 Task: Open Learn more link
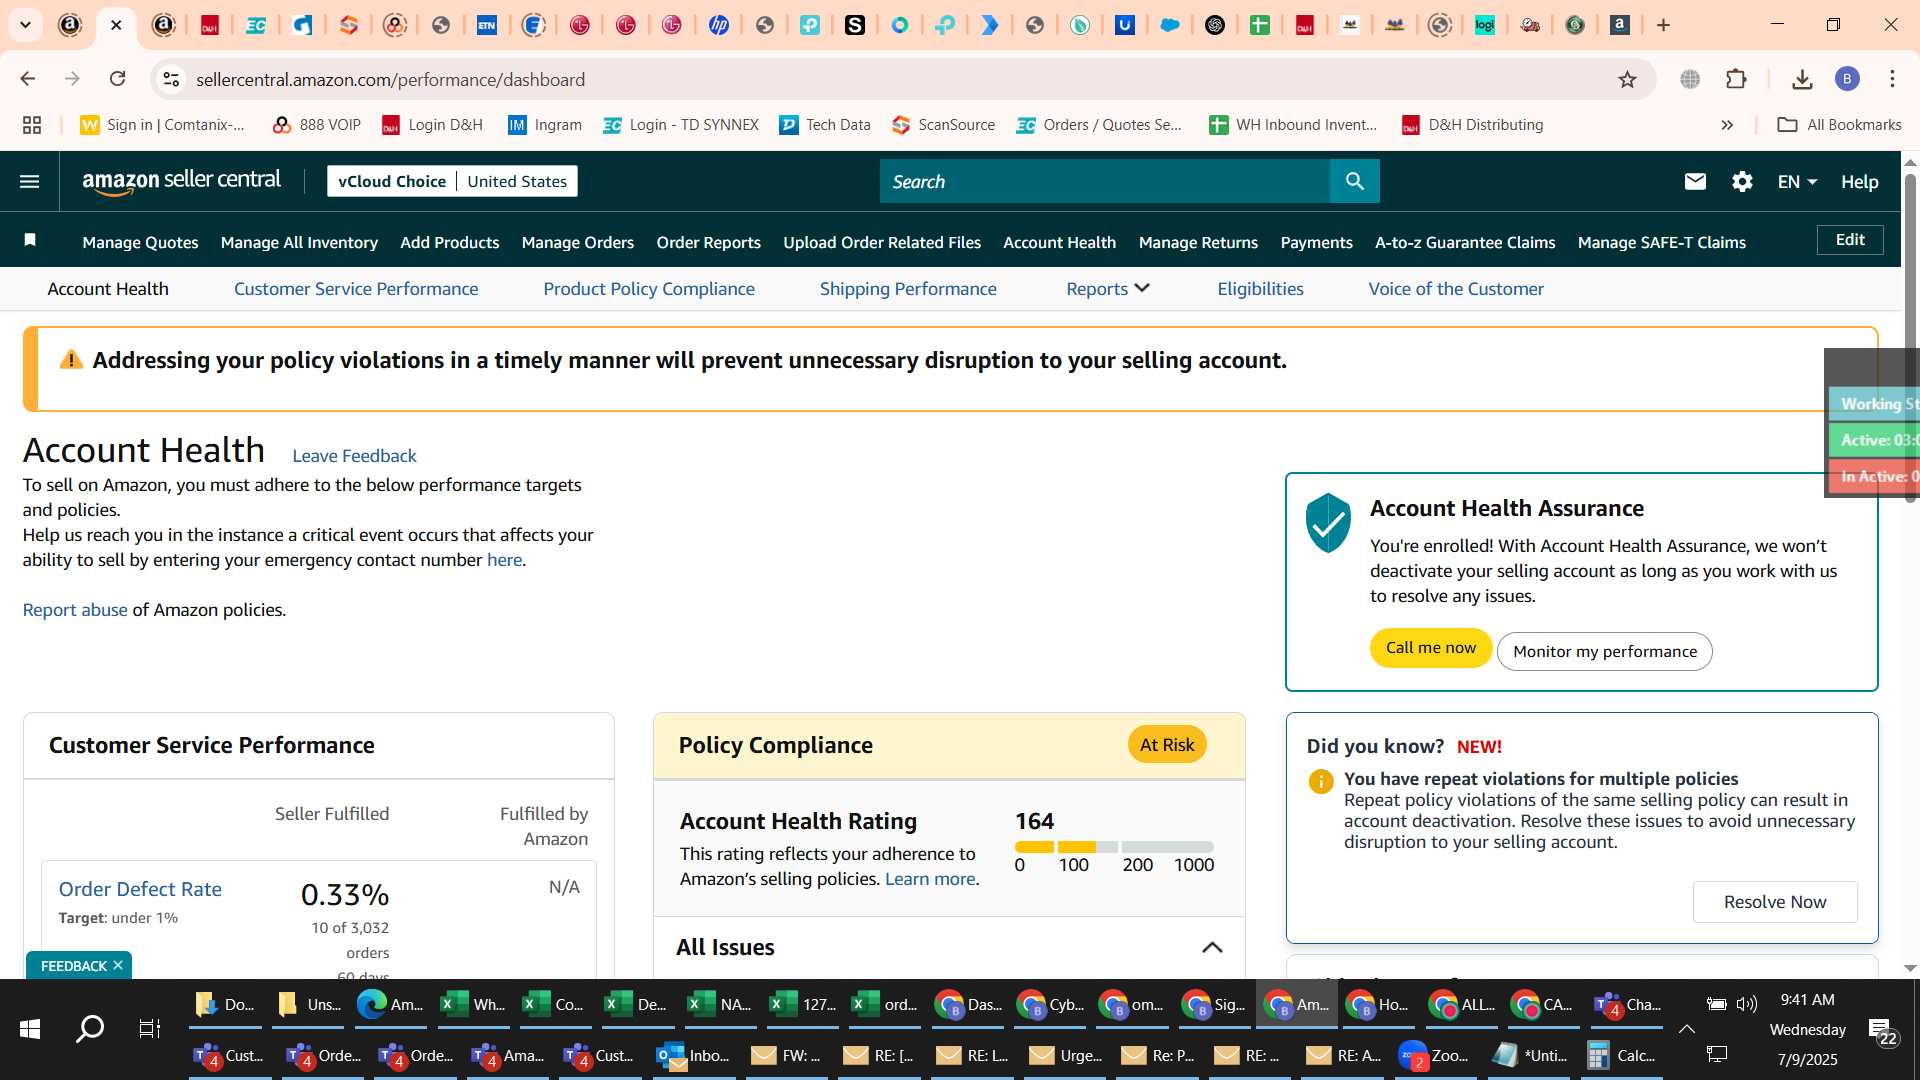point(930,879)
